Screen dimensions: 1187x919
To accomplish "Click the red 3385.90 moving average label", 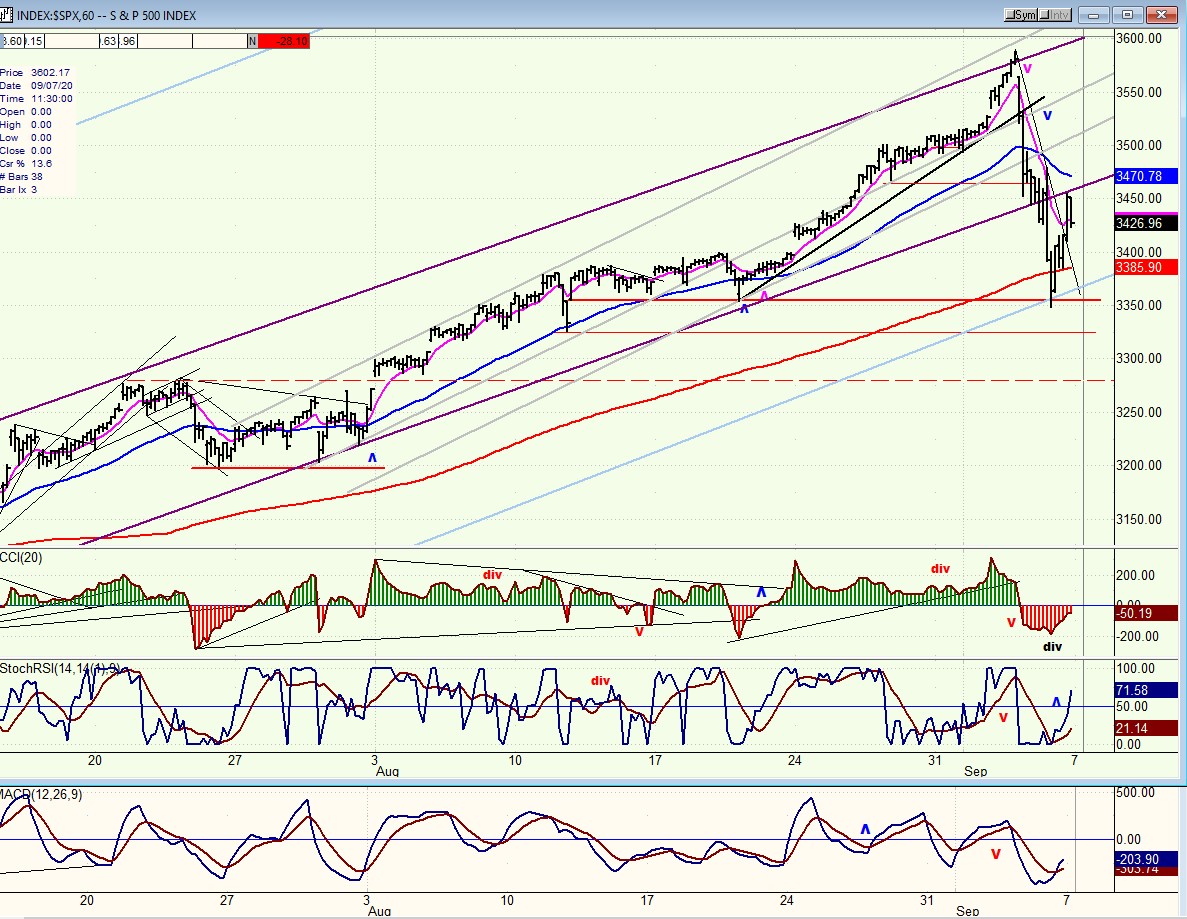I will point(1145,266).
